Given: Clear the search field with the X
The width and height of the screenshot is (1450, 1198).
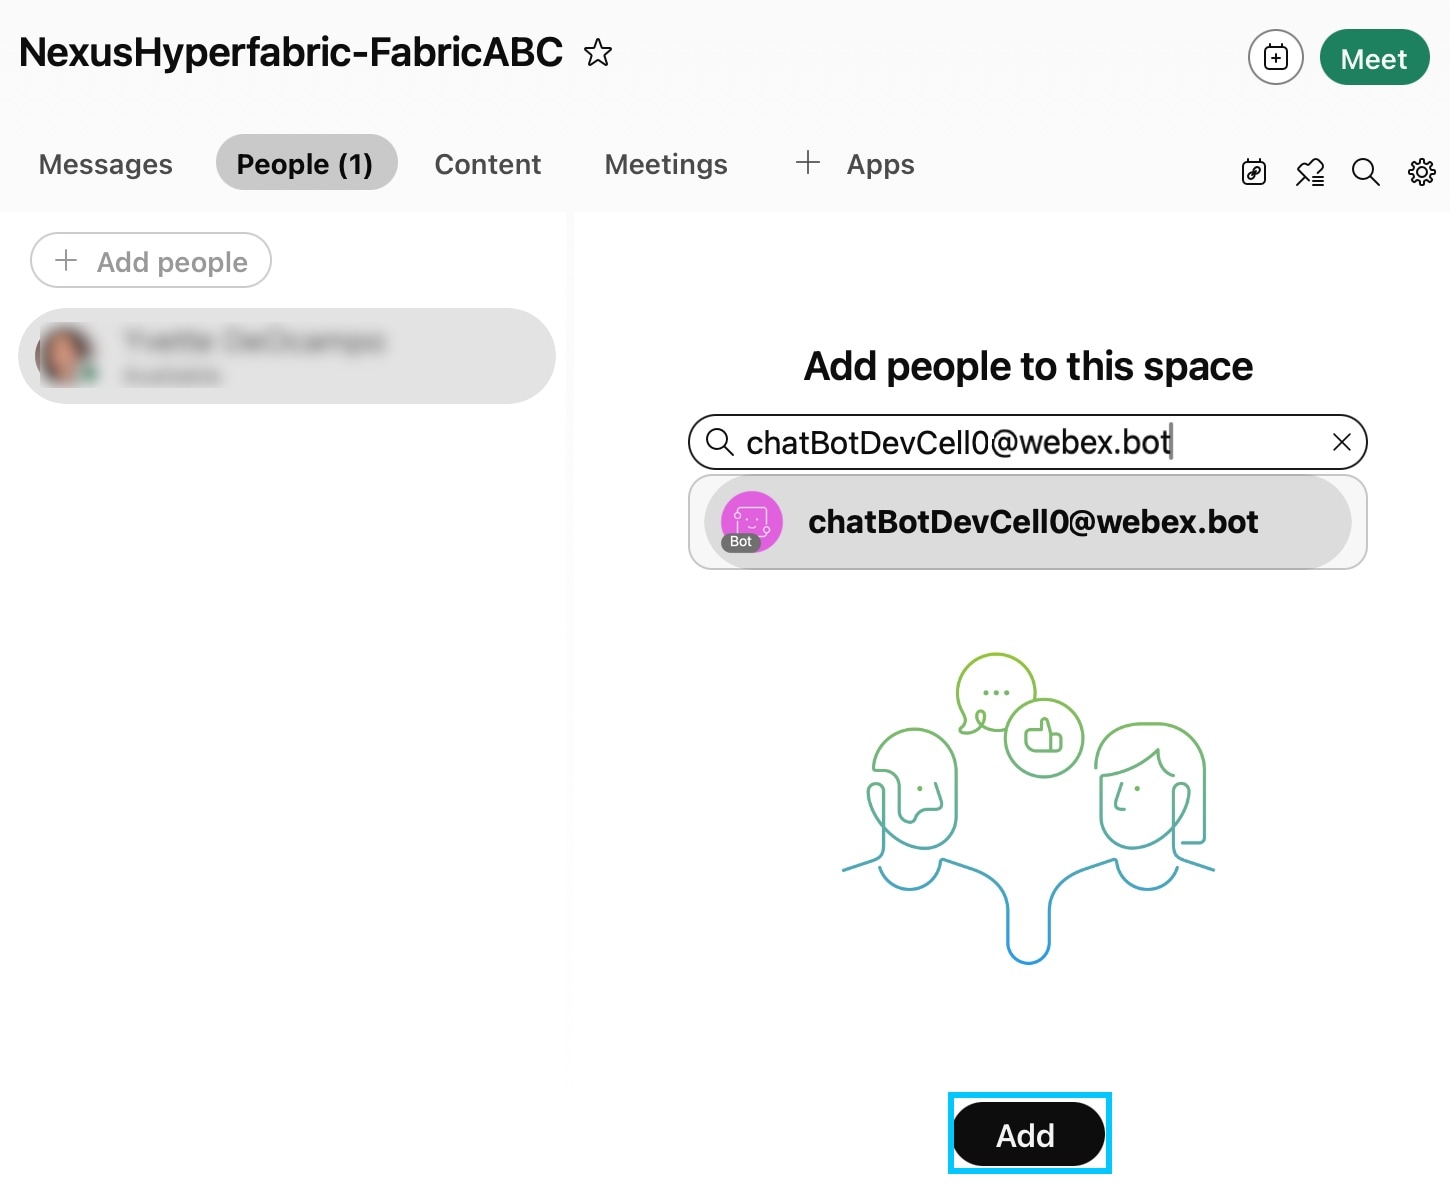Looking at the screenshot, I should click(x=1341, y=442).
